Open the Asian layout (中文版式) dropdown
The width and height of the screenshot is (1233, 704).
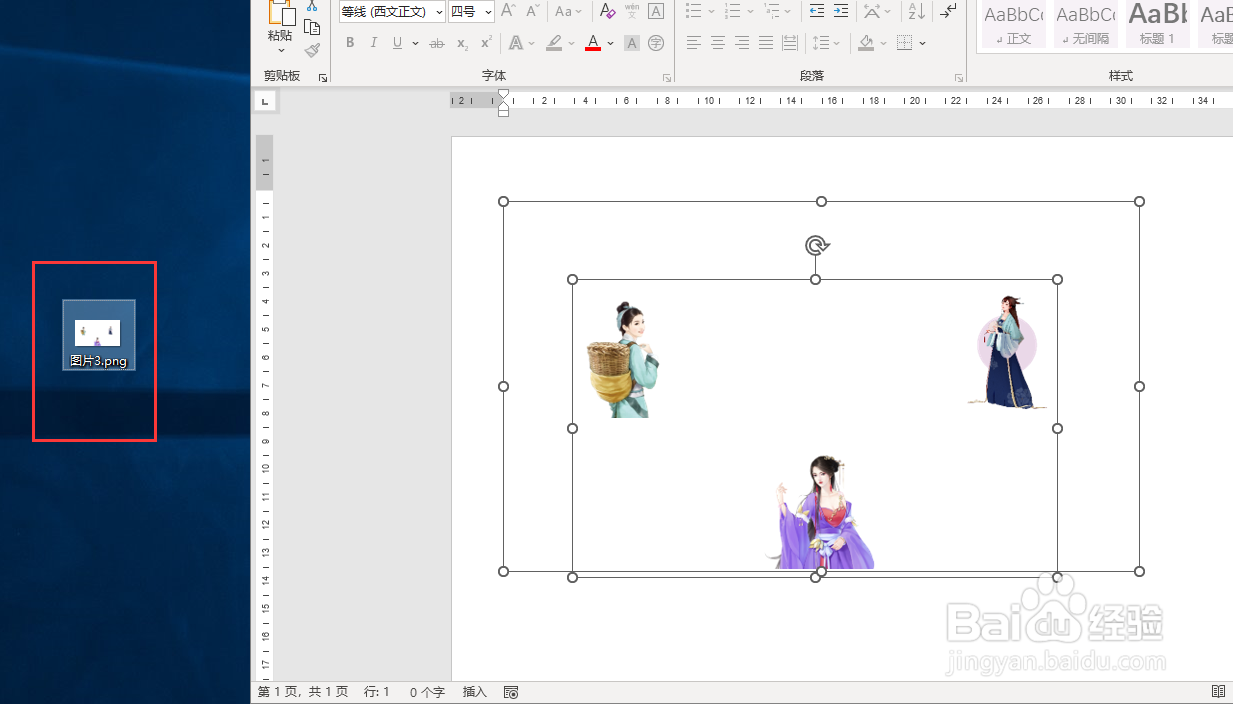tap(878, 11)
